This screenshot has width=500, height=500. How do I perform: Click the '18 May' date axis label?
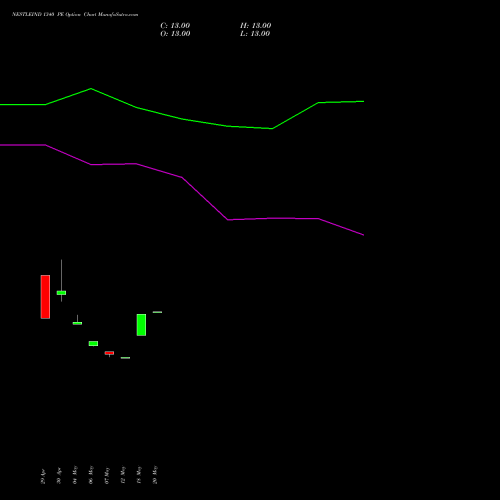(x=139, y=475)
